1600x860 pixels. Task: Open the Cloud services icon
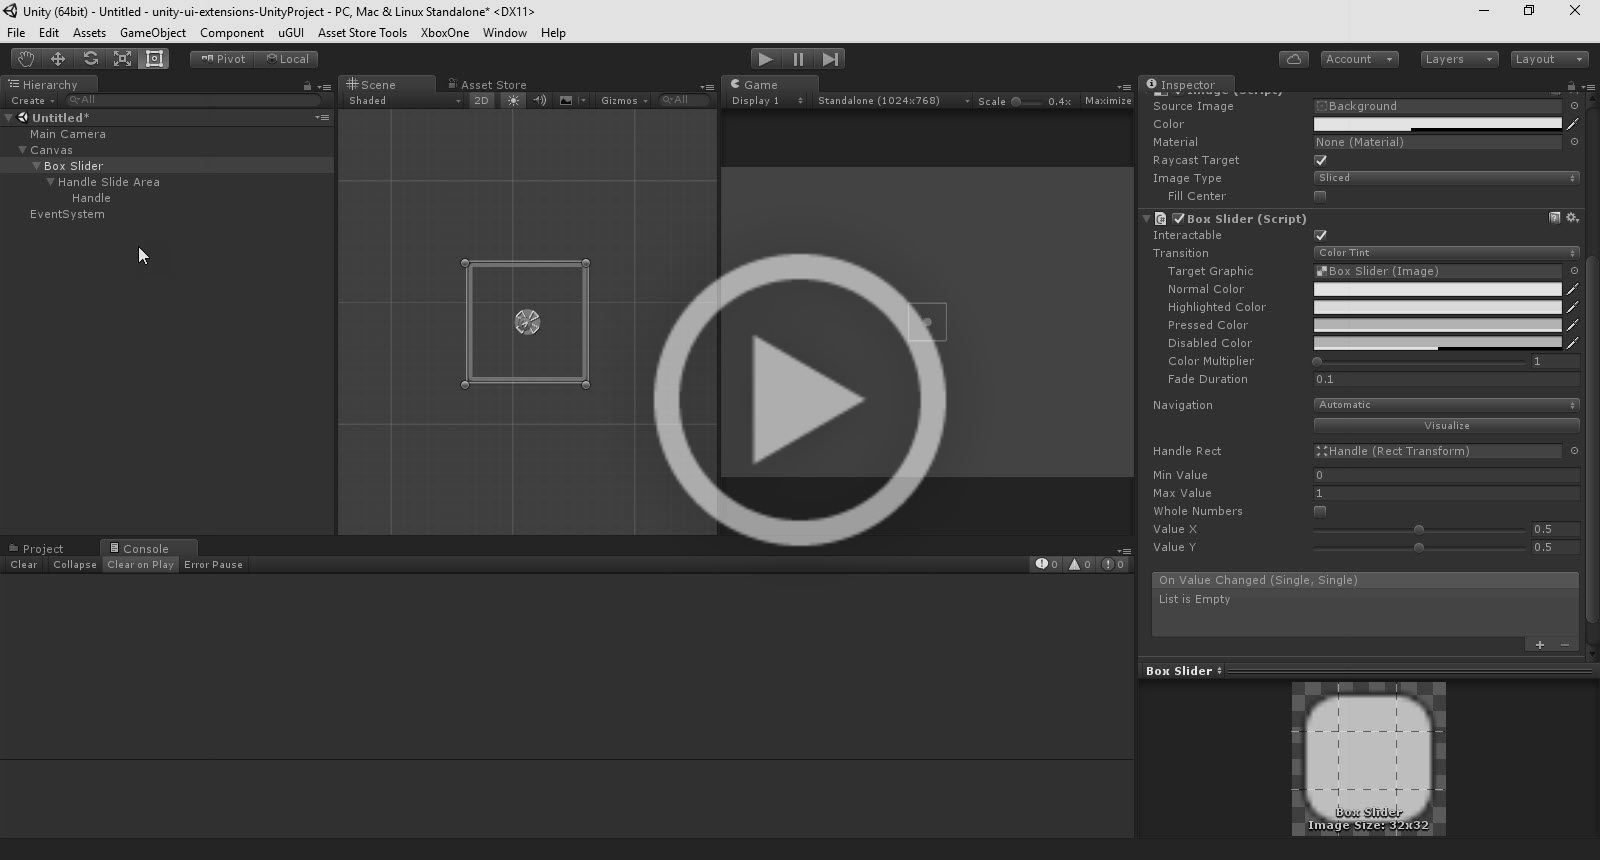pos(1294,59)
